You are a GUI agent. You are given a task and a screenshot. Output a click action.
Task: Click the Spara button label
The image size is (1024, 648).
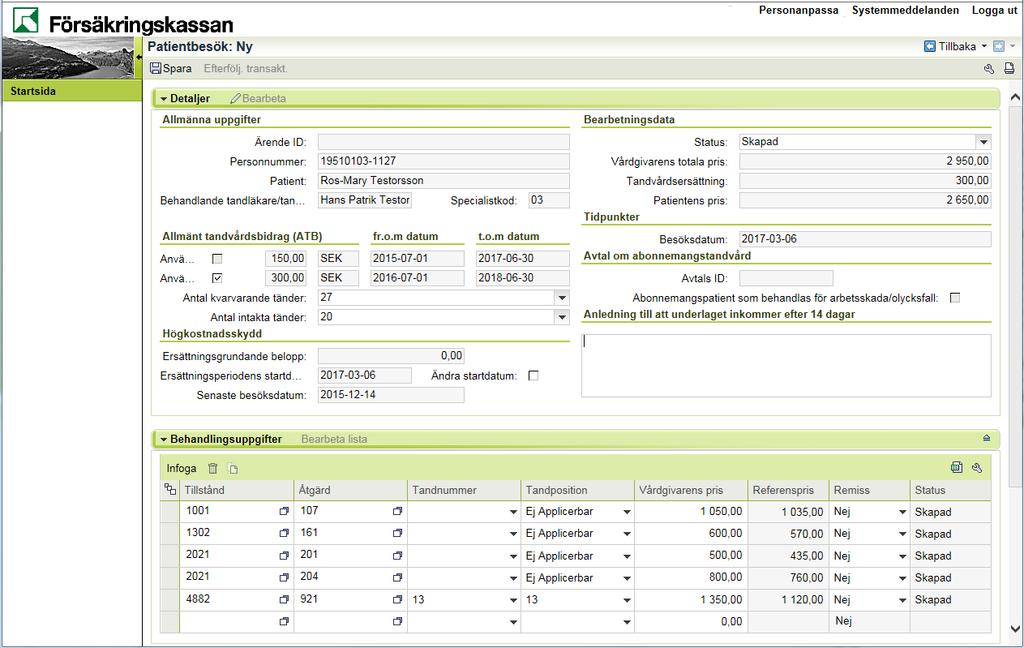[177, 68]
